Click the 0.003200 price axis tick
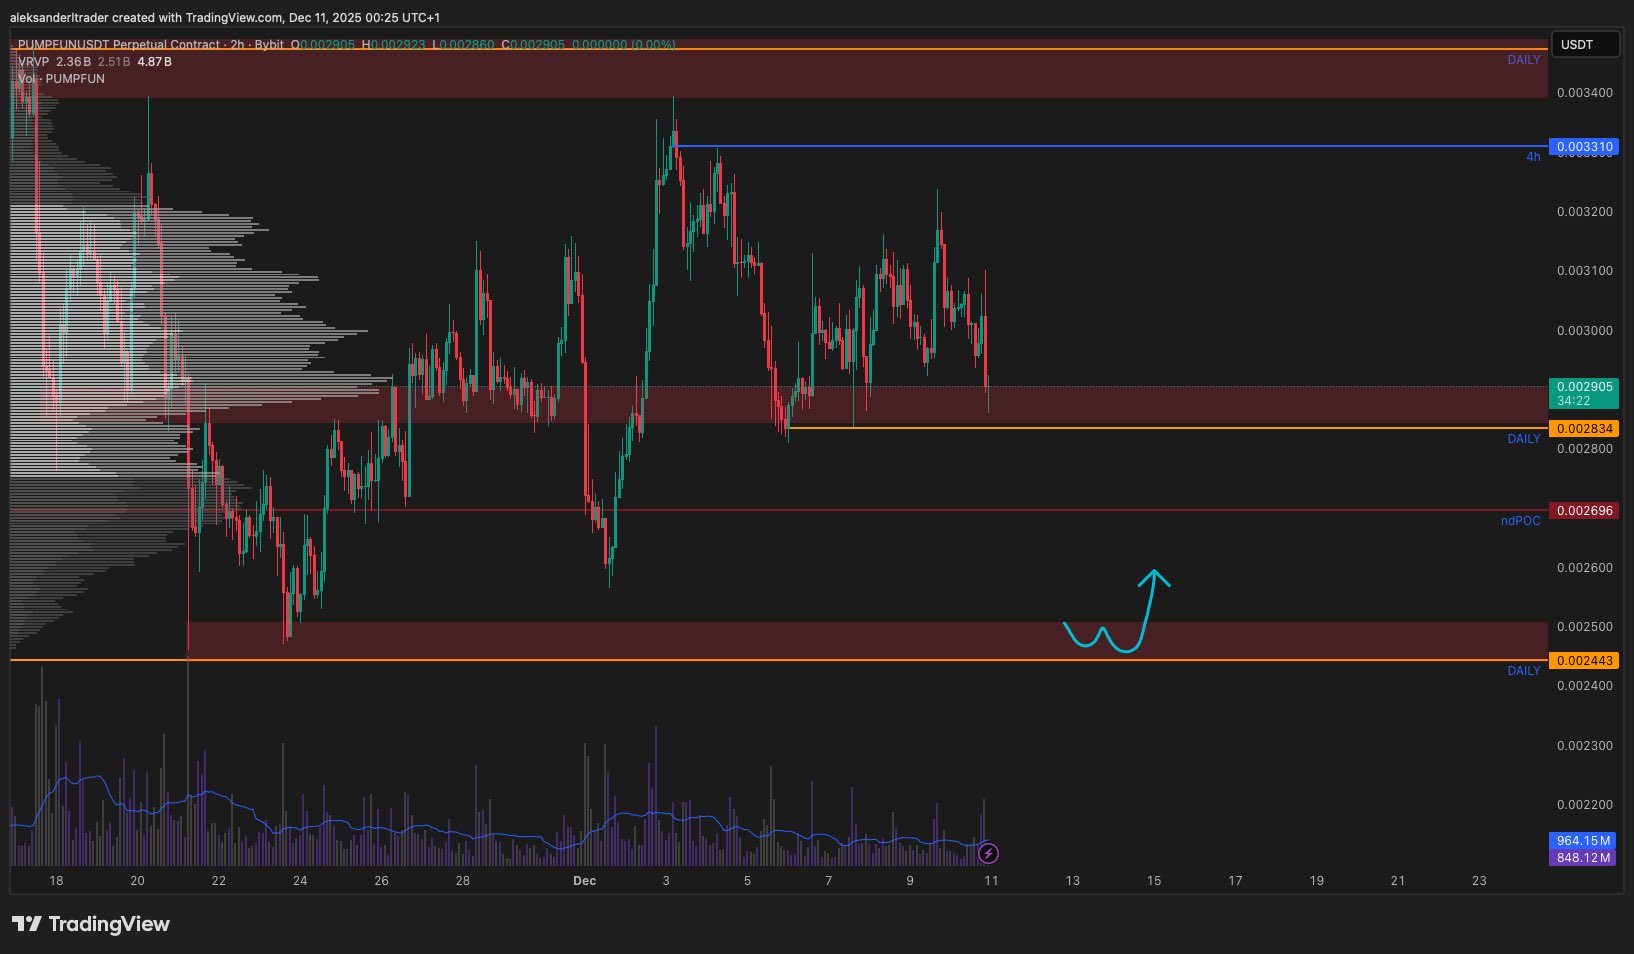The image size is (1634, 954). pyautogui.click(x=1584, y=212)
